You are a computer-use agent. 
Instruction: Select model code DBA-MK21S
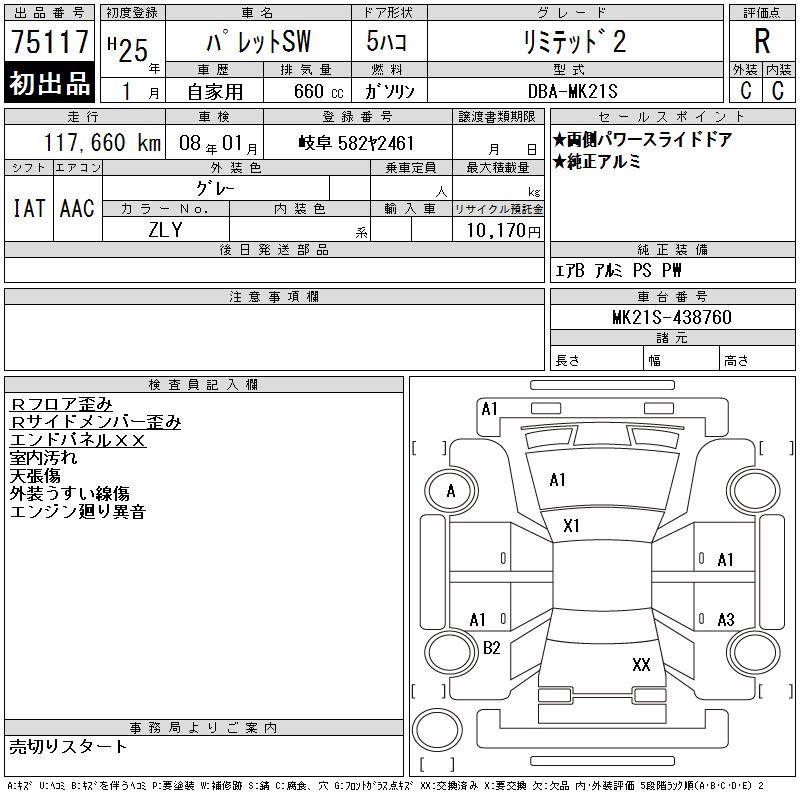(572, 91)
